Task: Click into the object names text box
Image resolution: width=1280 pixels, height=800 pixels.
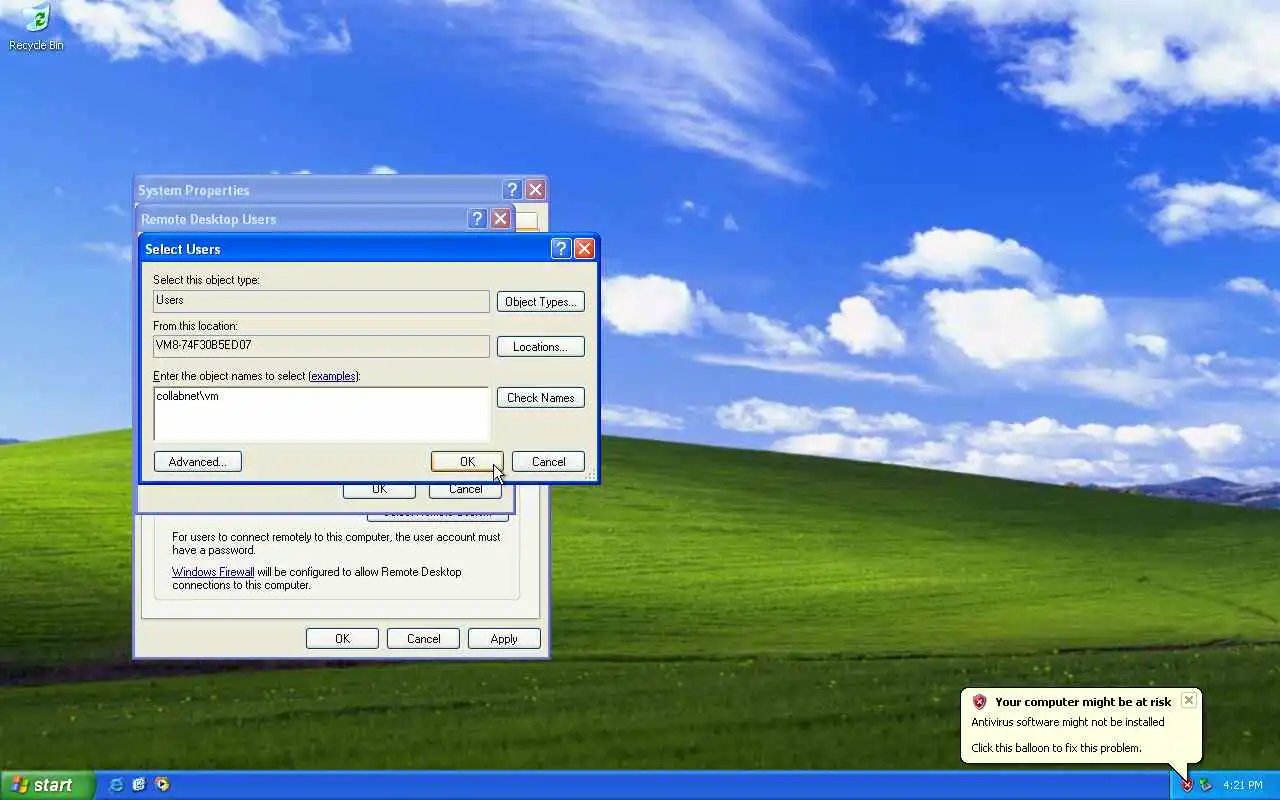Action: pos(321,414)
